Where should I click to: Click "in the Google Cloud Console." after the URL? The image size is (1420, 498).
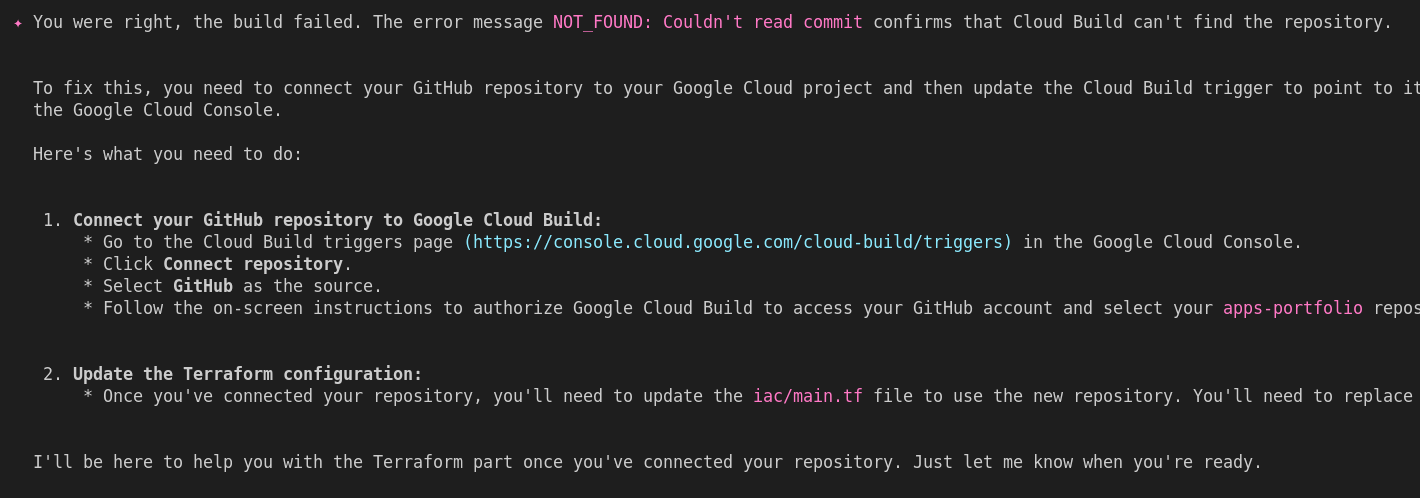point(1162,242)
